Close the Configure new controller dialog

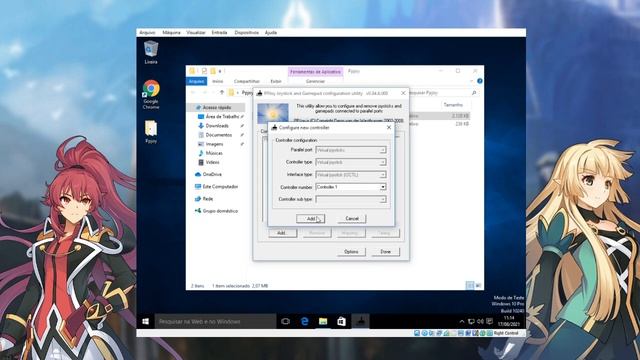click(389, 128)
